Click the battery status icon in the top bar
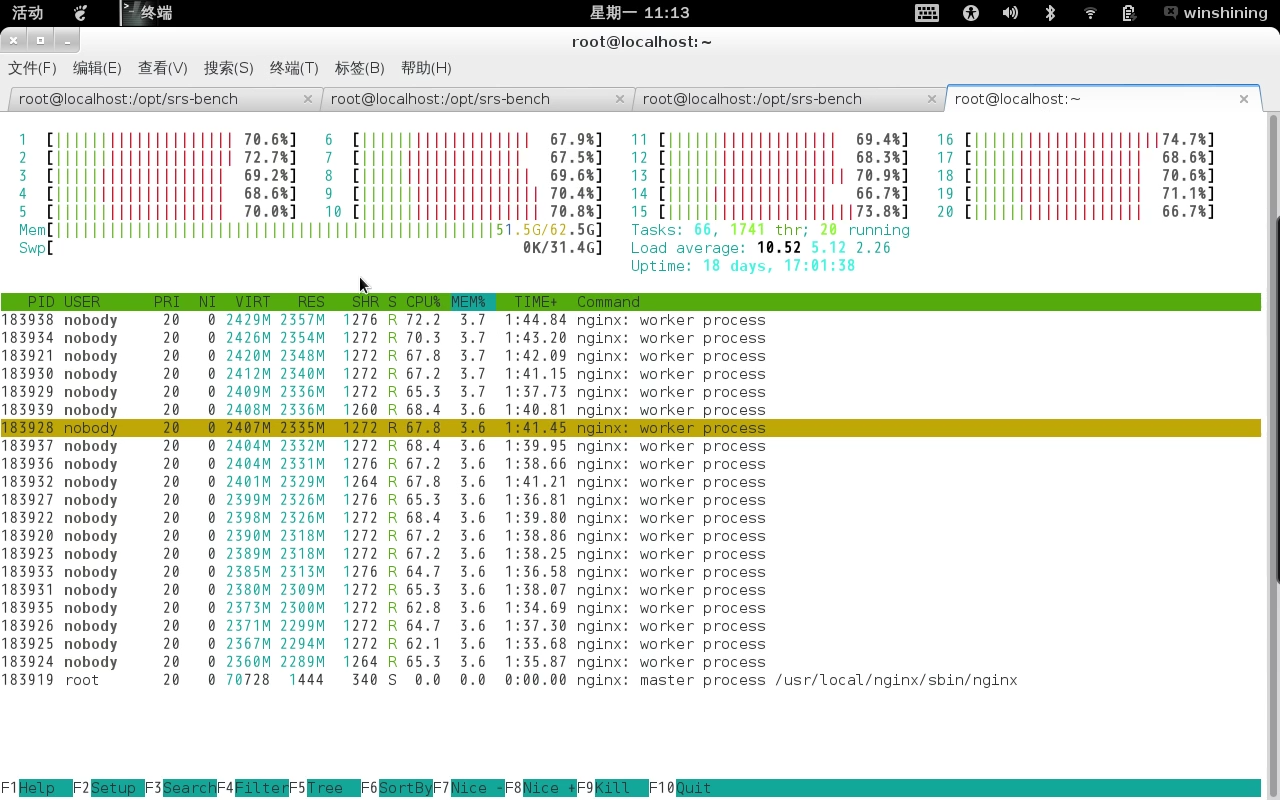 tap(1131, 13)
